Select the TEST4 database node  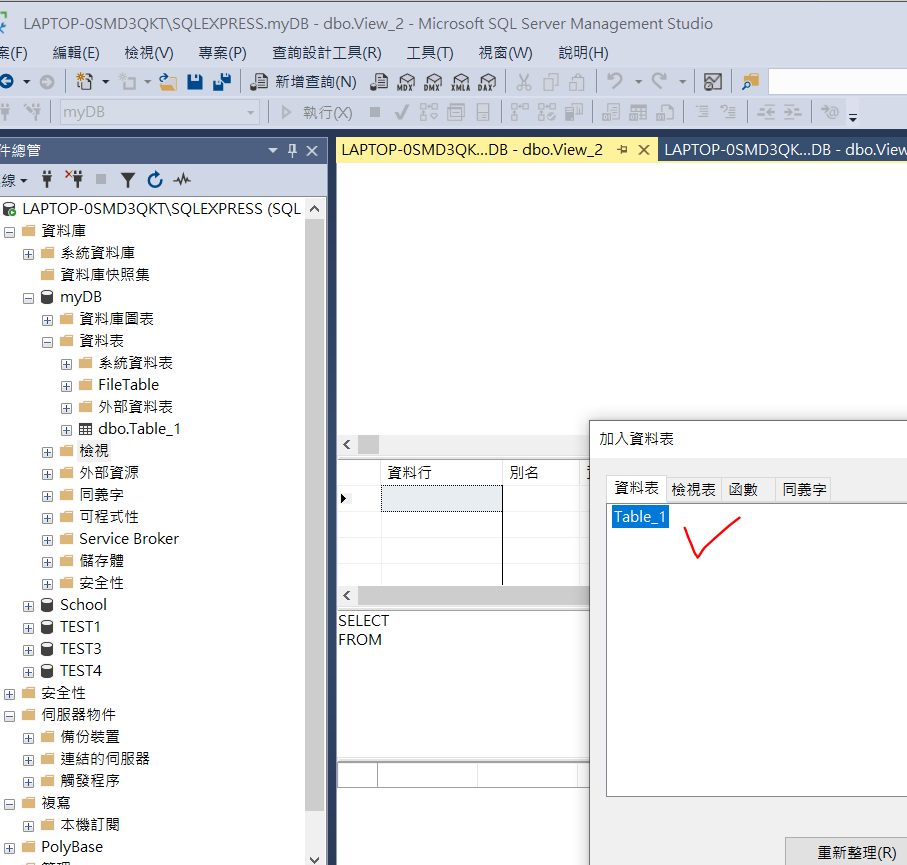(x=81, y=671)
